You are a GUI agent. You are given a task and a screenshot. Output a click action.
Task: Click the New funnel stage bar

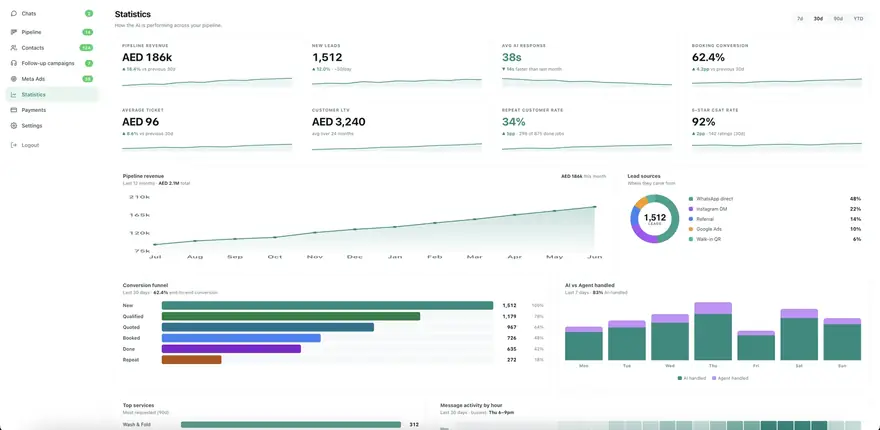(327, 305)
